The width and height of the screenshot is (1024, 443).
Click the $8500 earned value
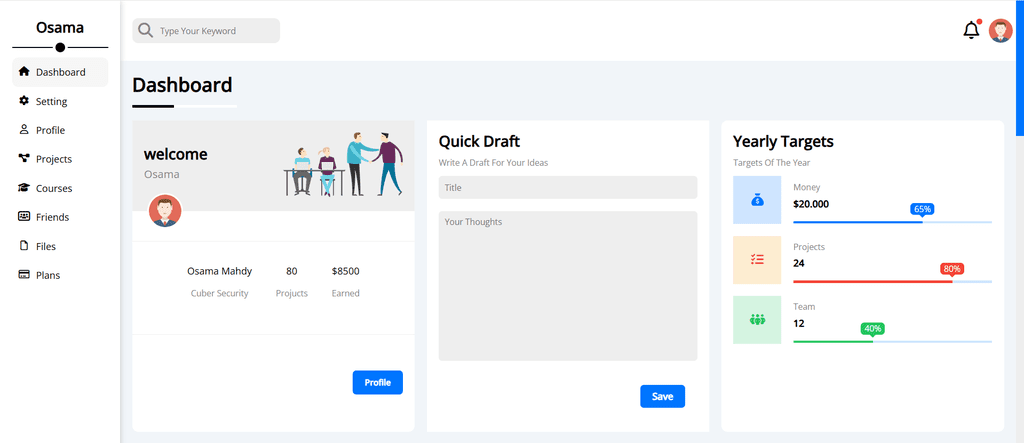click(345, 271)
